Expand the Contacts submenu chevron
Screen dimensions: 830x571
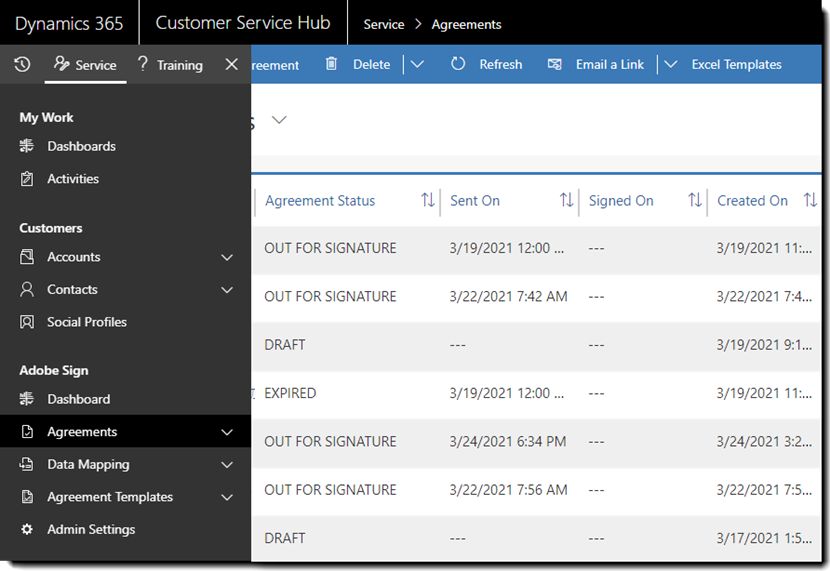[x=227, y=290]
